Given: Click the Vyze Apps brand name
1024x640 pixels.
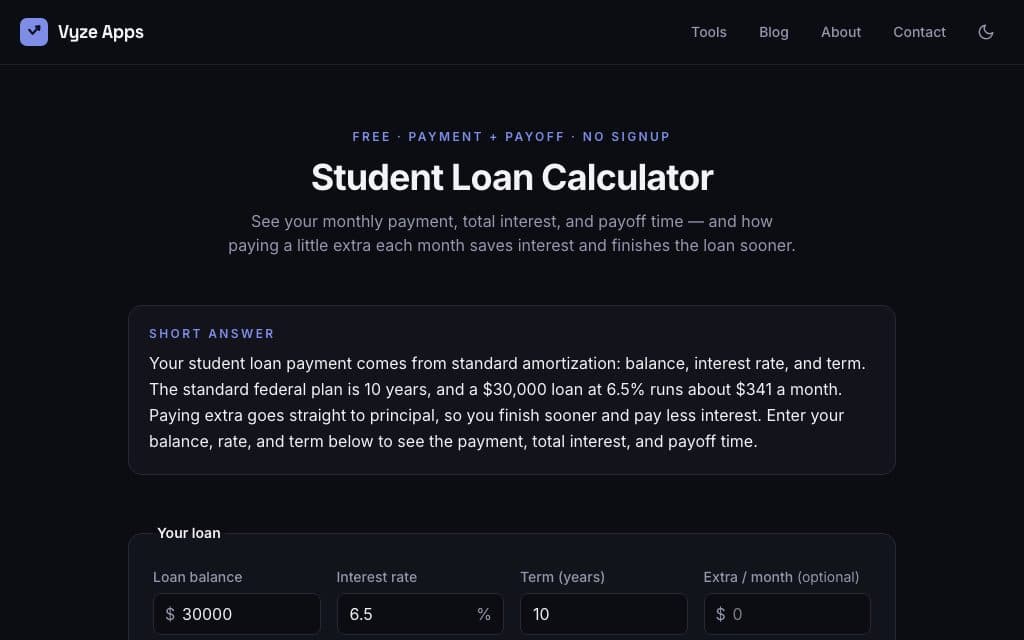Looking at the screenshot, I should [x=101, y=32].
